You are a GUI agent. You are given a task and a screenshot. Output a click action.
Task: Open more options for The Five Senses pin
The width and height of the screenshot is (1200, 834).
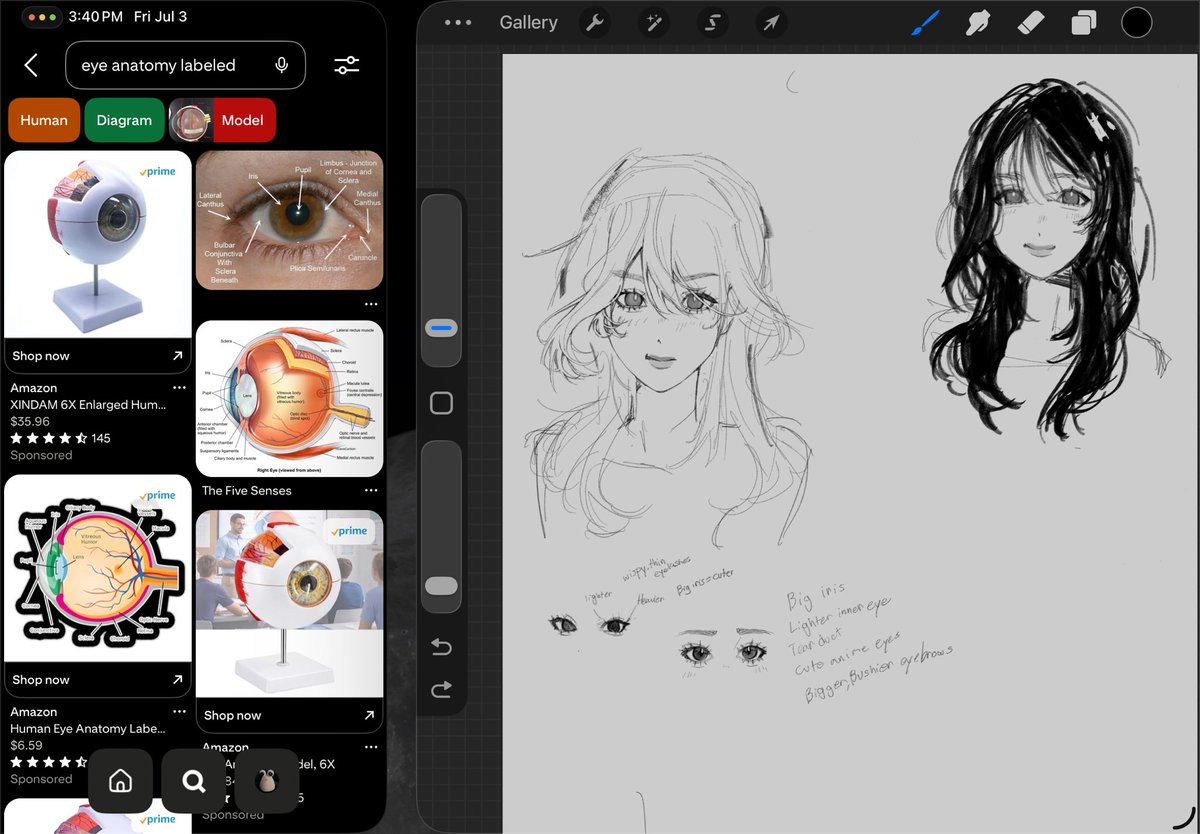[371, 491]
